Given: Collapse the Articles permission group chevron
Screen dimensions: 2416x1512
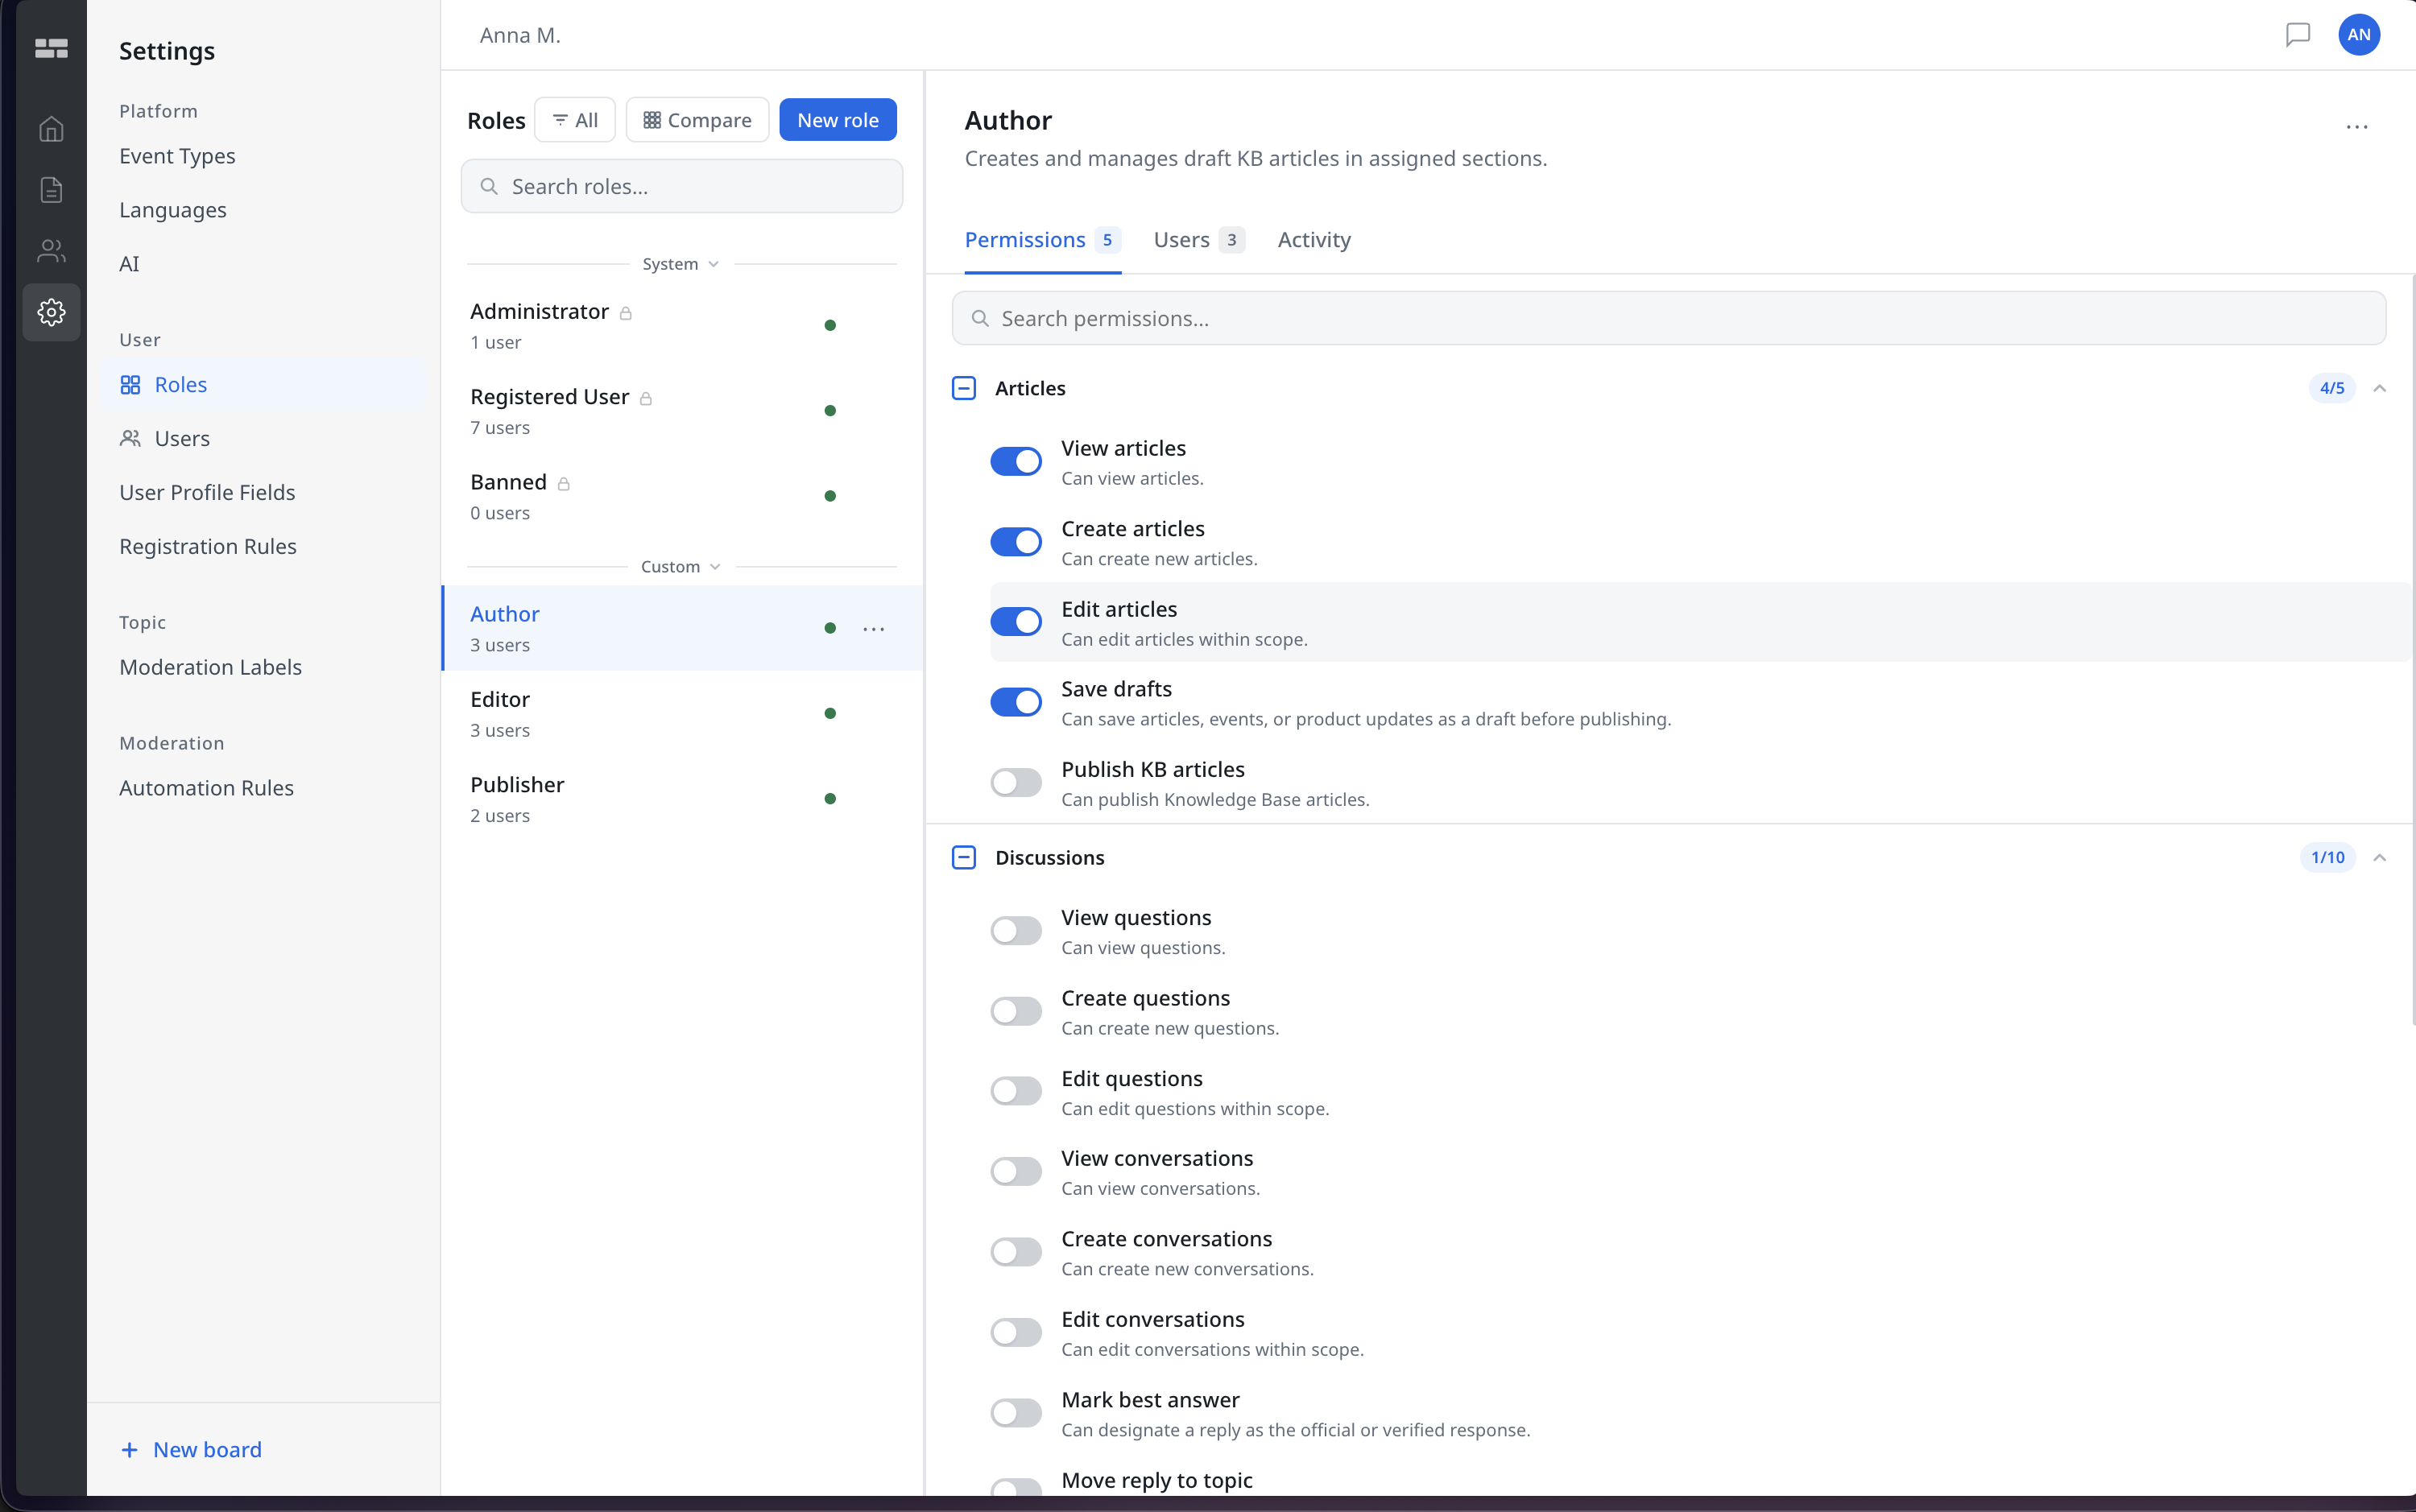Looking at the screenshot, I should tap(2380, 388).
